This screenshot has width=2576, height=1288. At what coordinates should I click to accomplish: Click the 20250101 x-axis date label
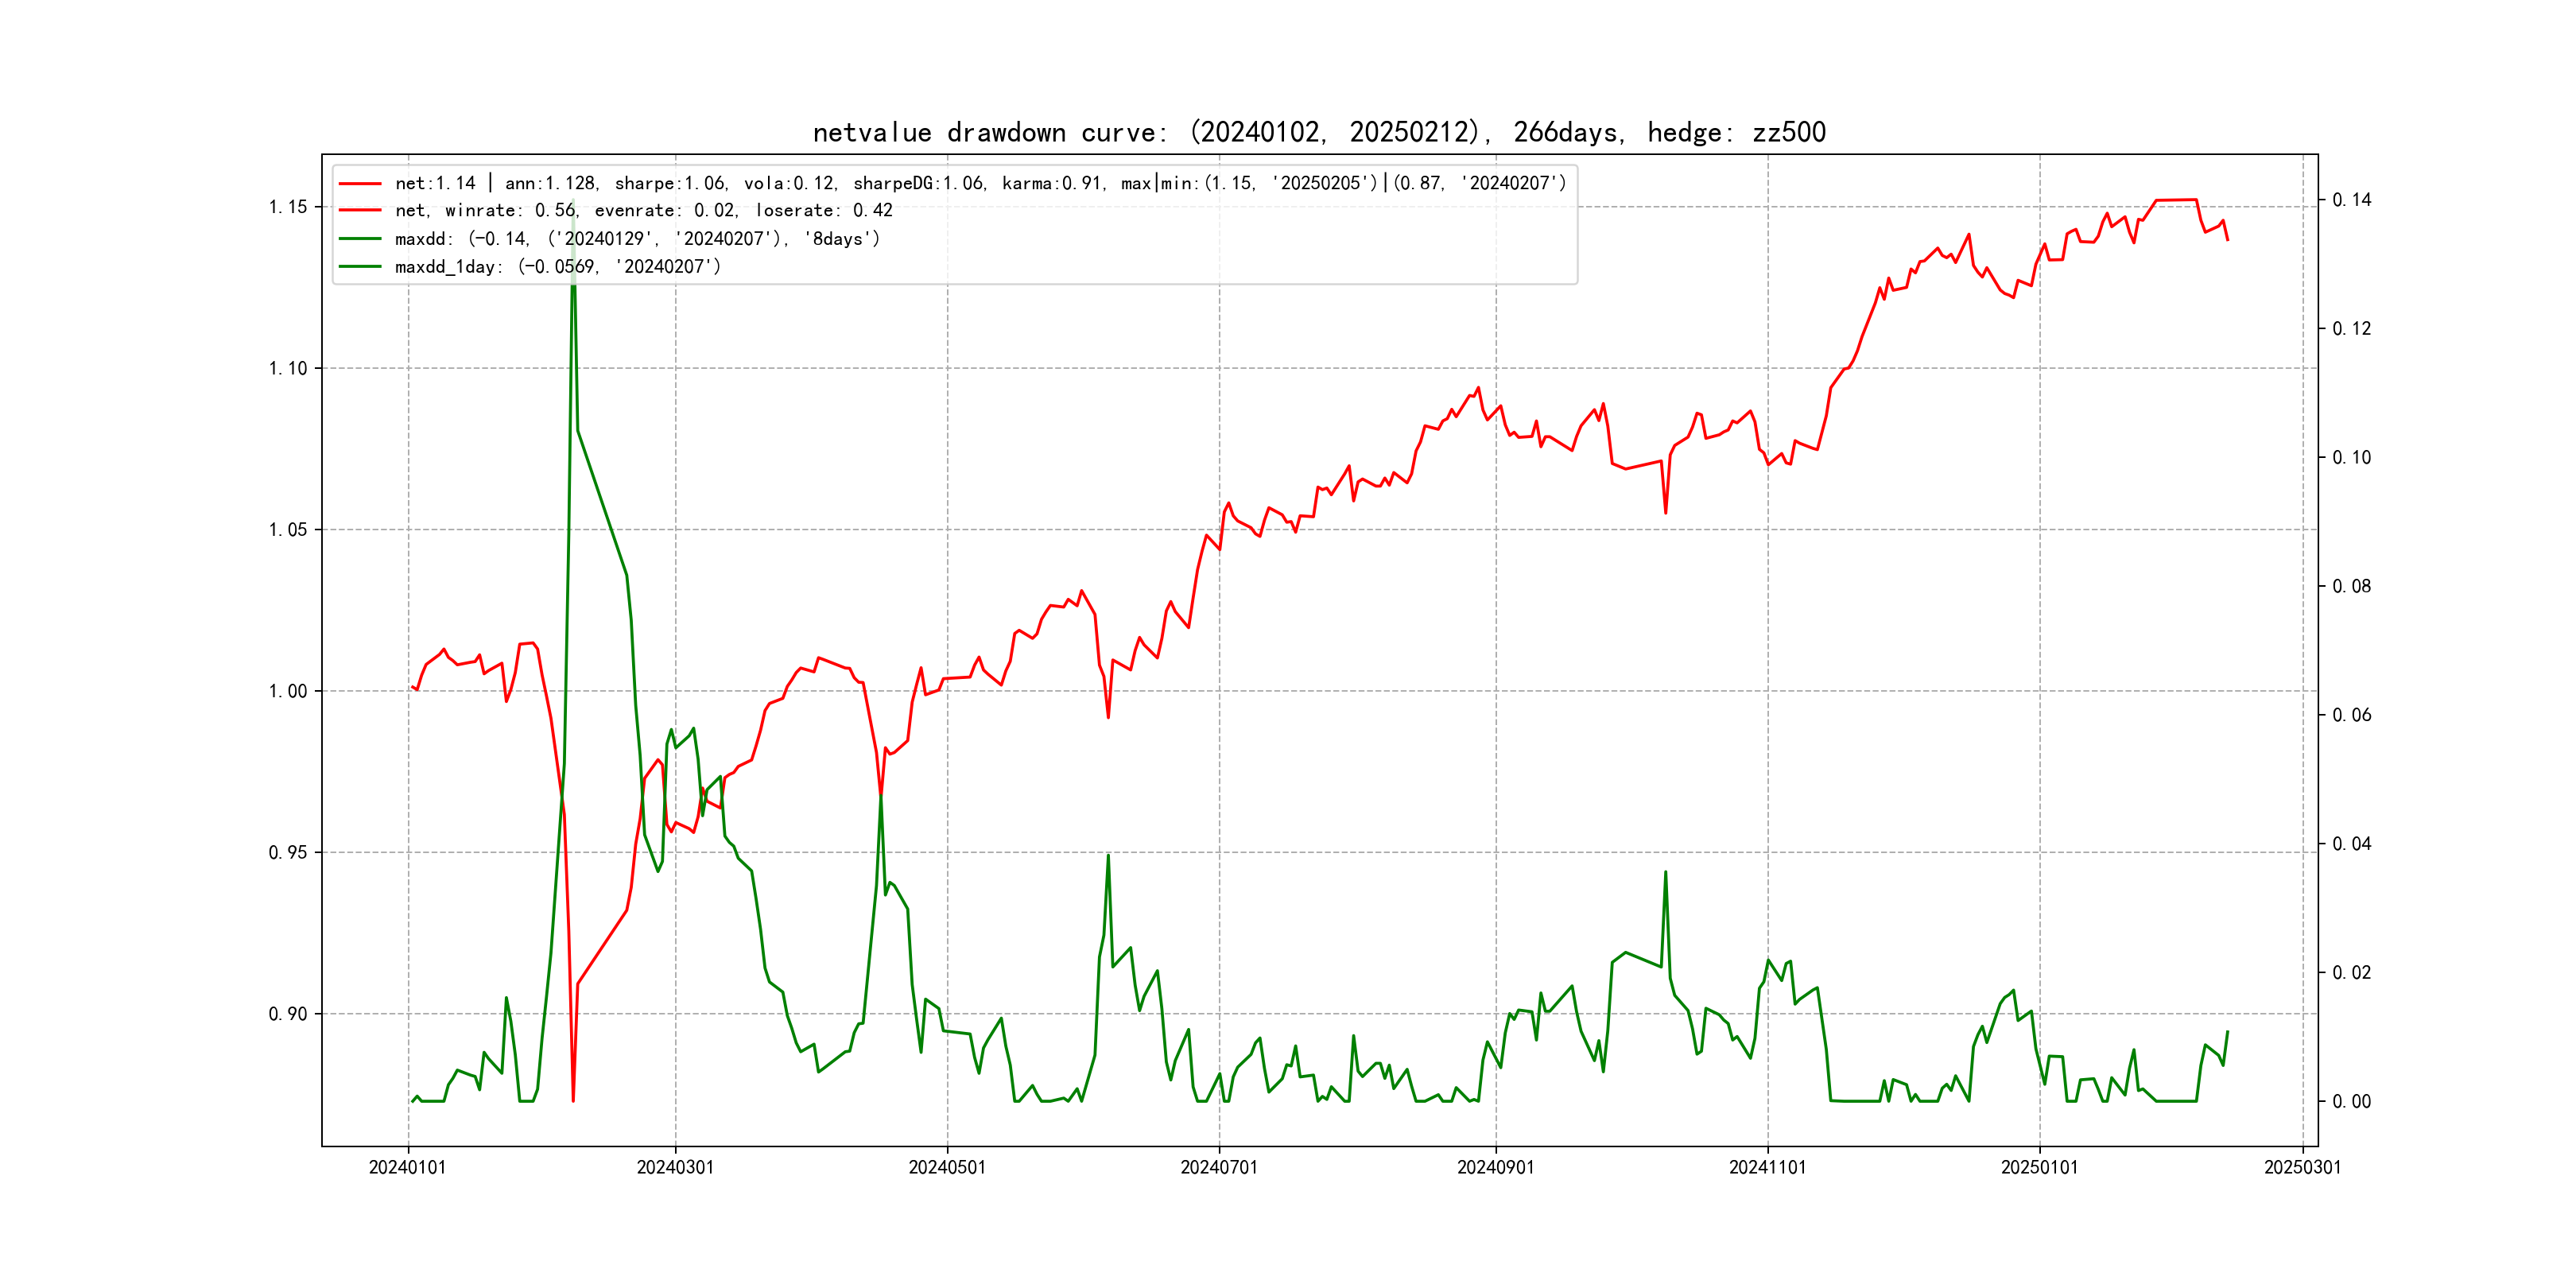tap(2039, 1168)
